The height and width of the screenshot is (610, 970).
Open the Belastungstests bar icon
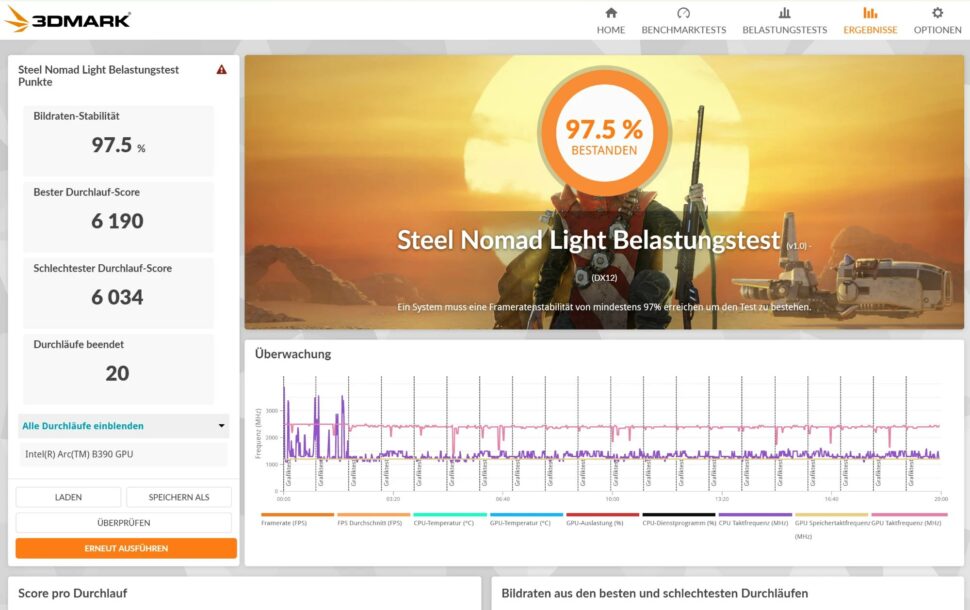click(x=784, y=12)
